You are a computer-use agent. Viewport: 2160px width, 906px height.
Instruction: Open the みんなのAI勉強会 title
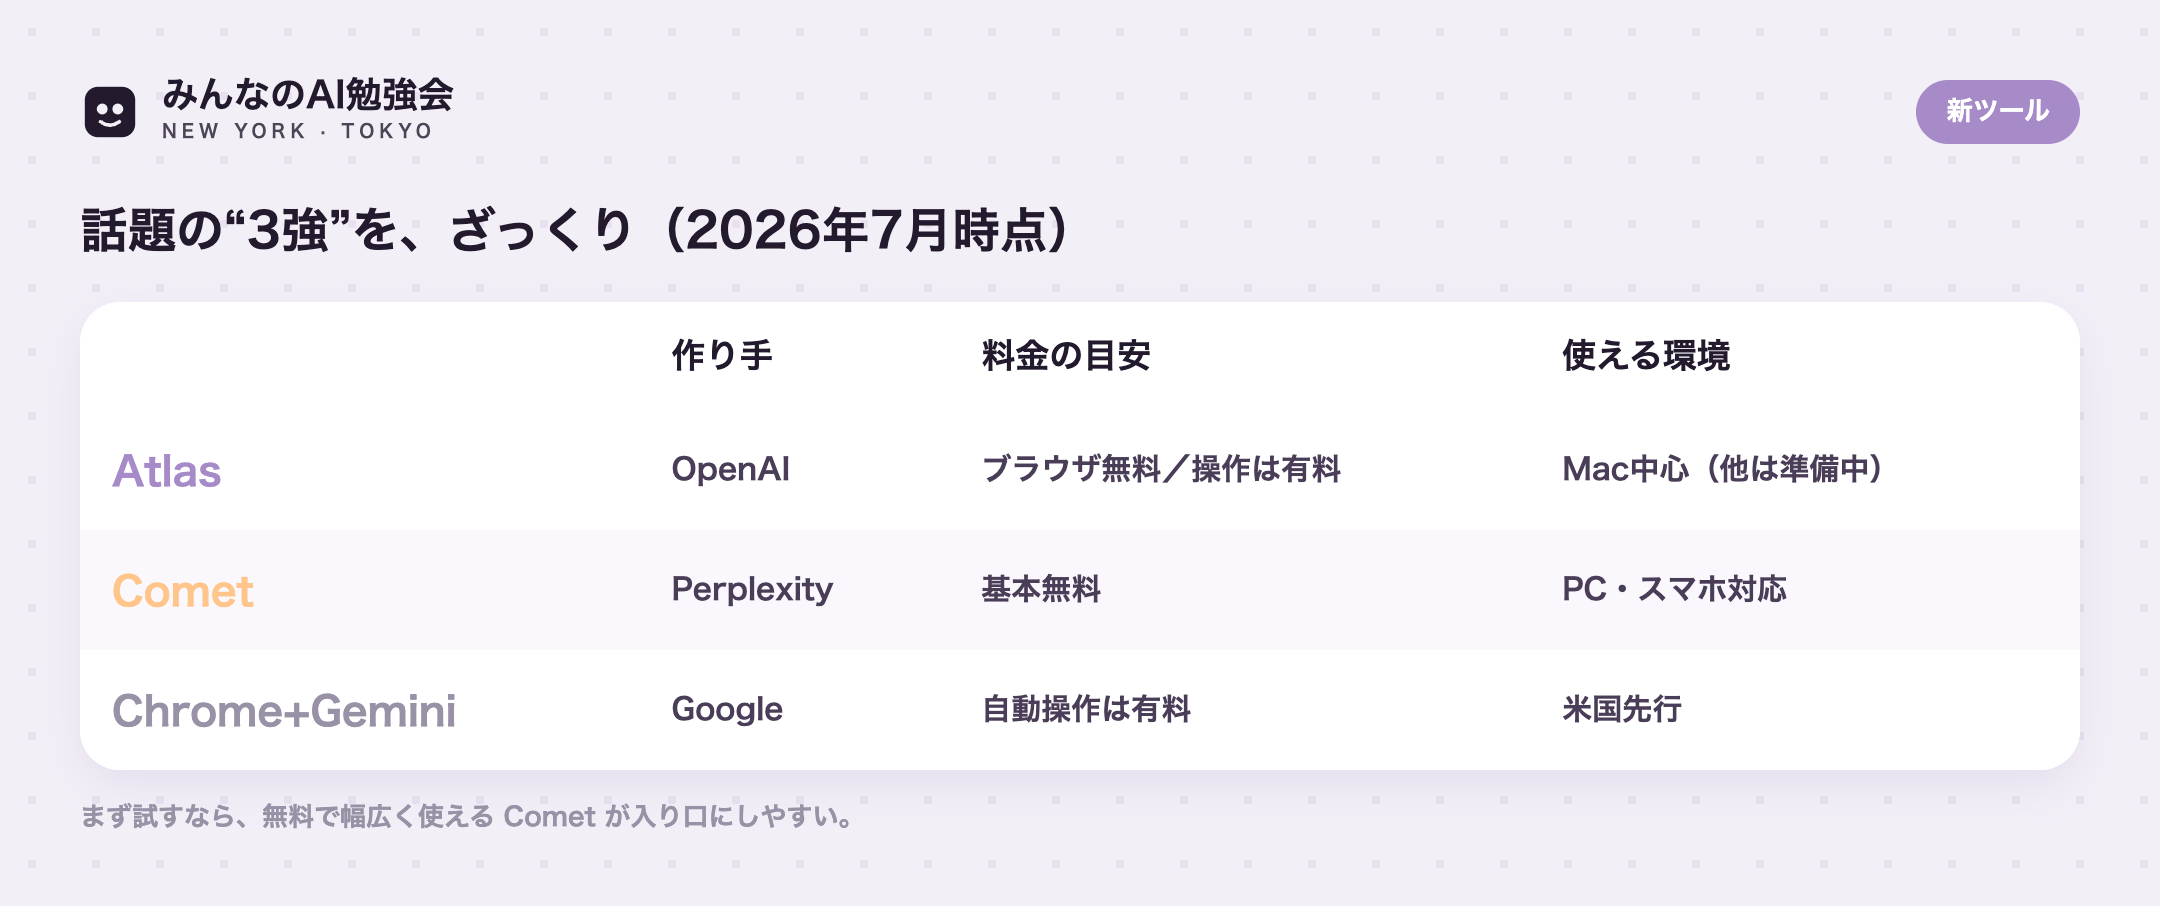[x=308, y=95]
